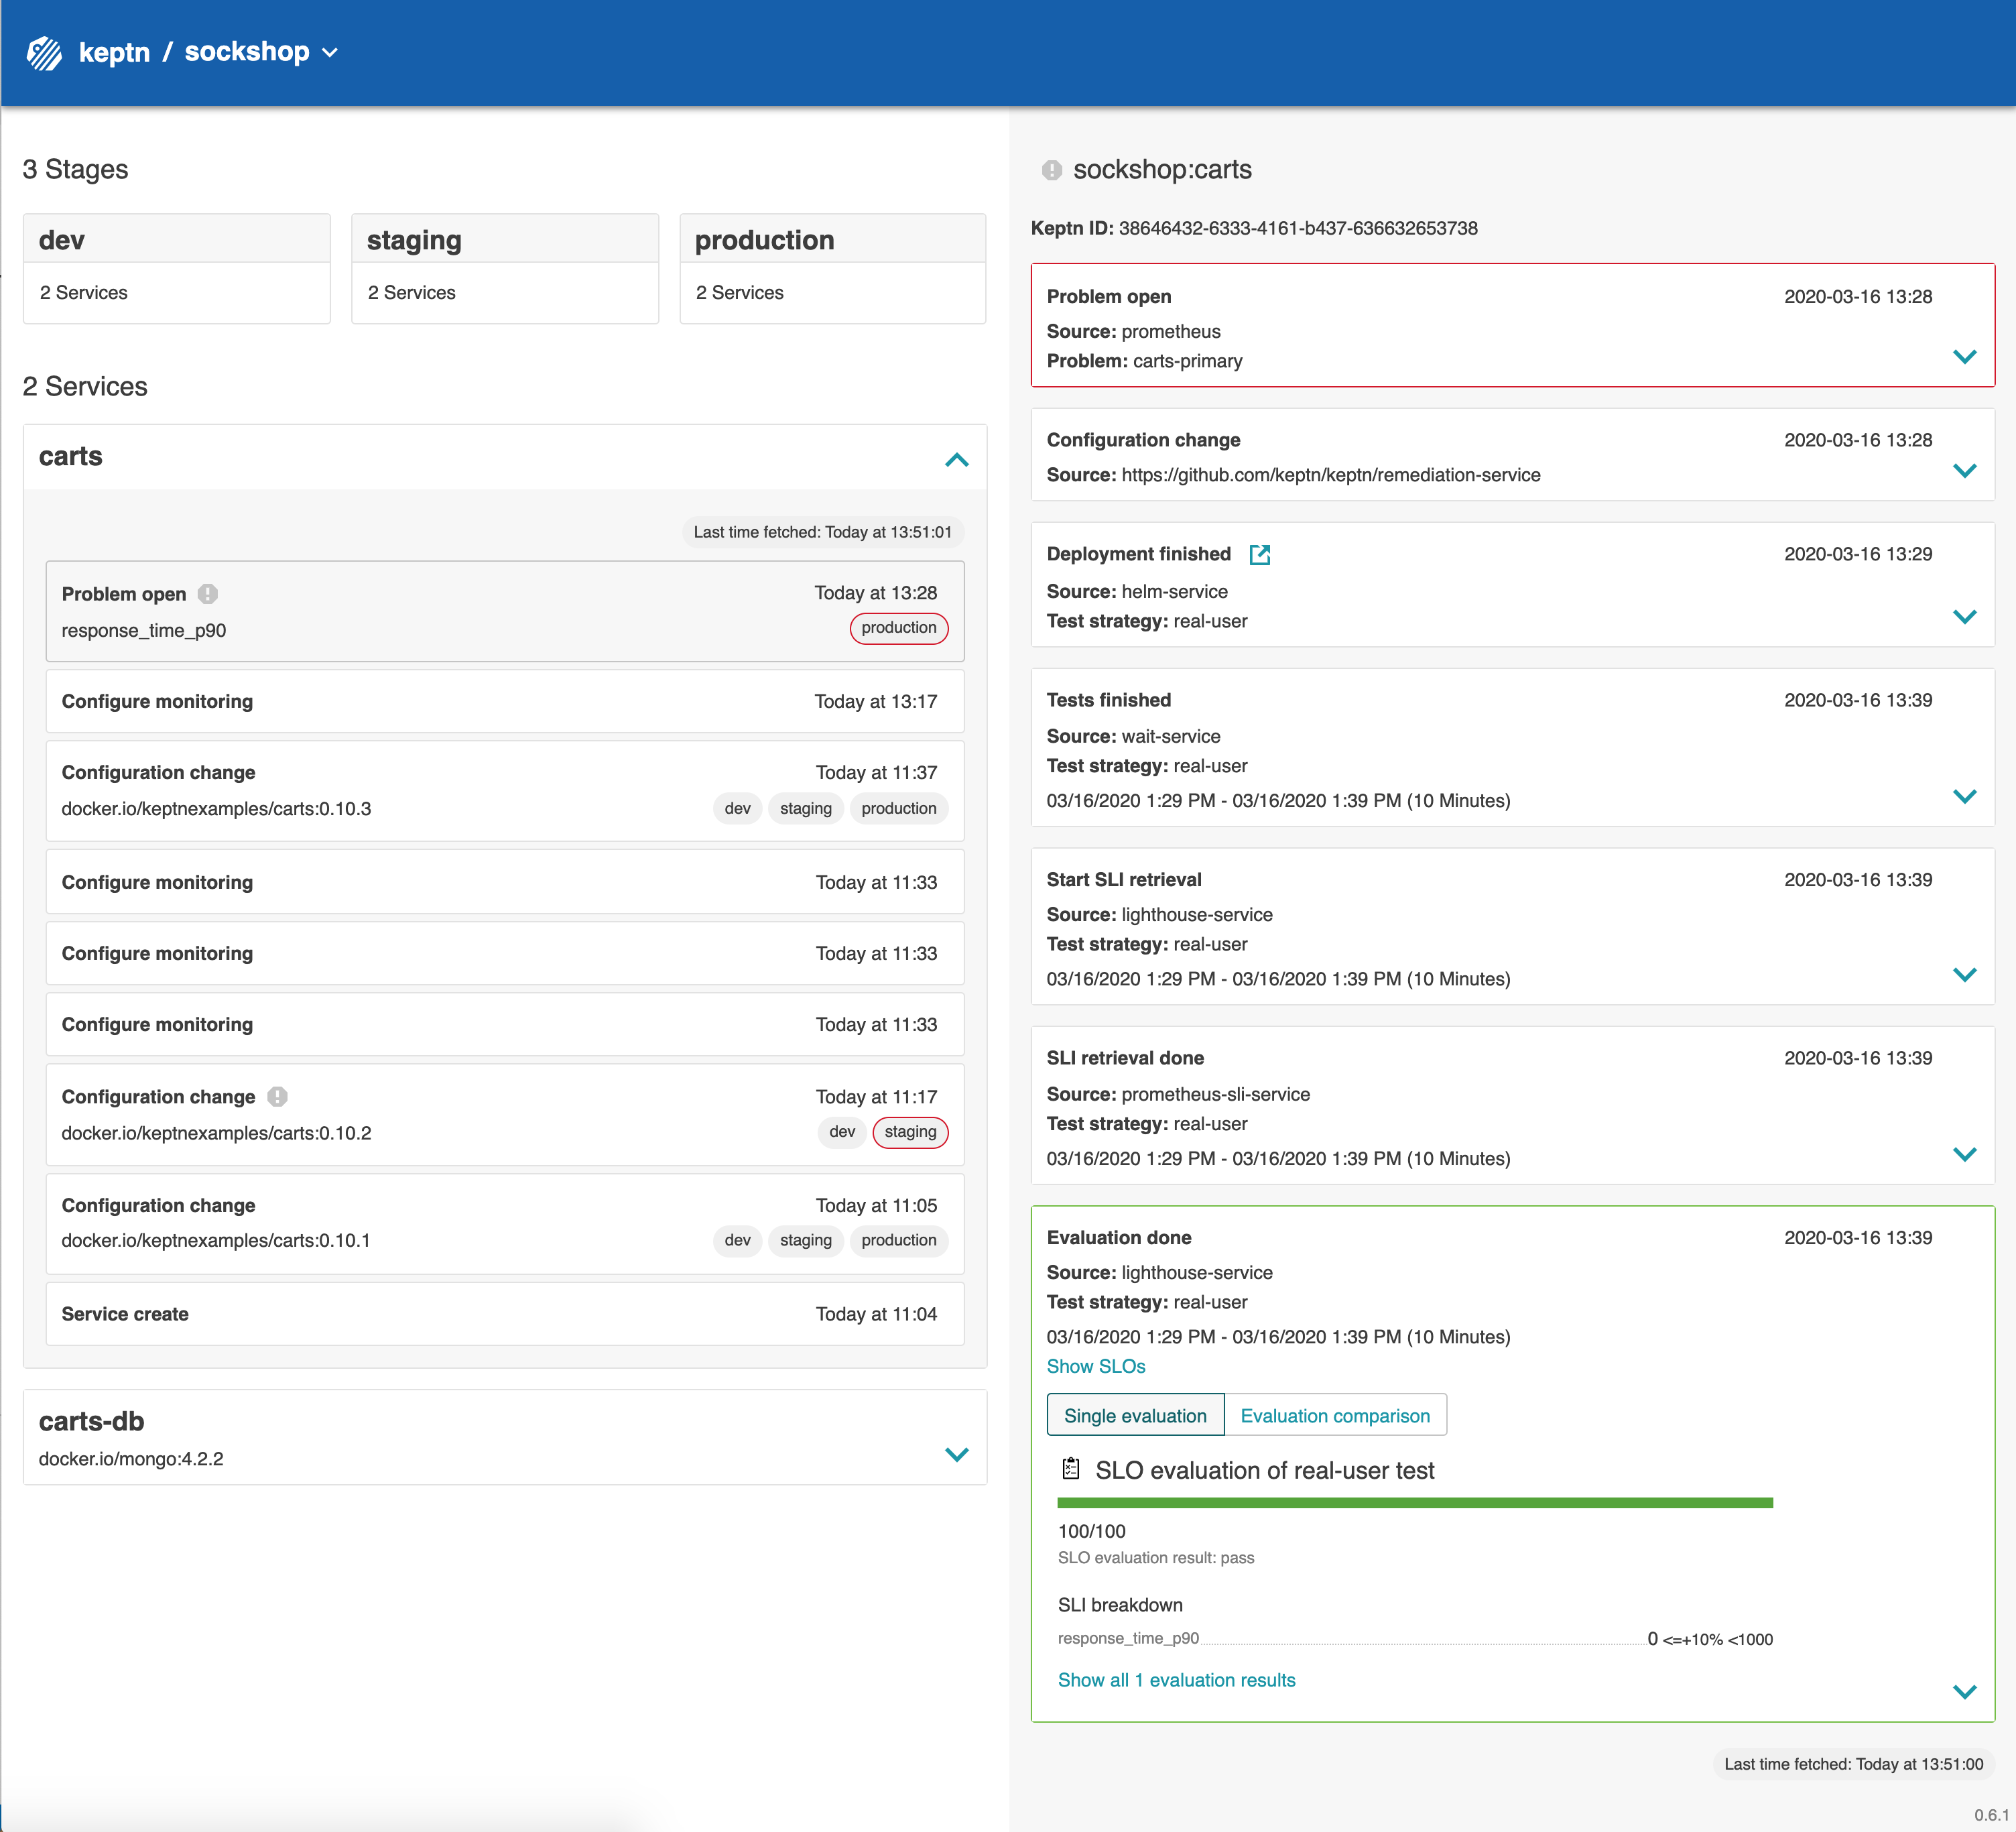Click warning icon next to Problem open
Viewport: 2016px width, 1832px height.
208,594
